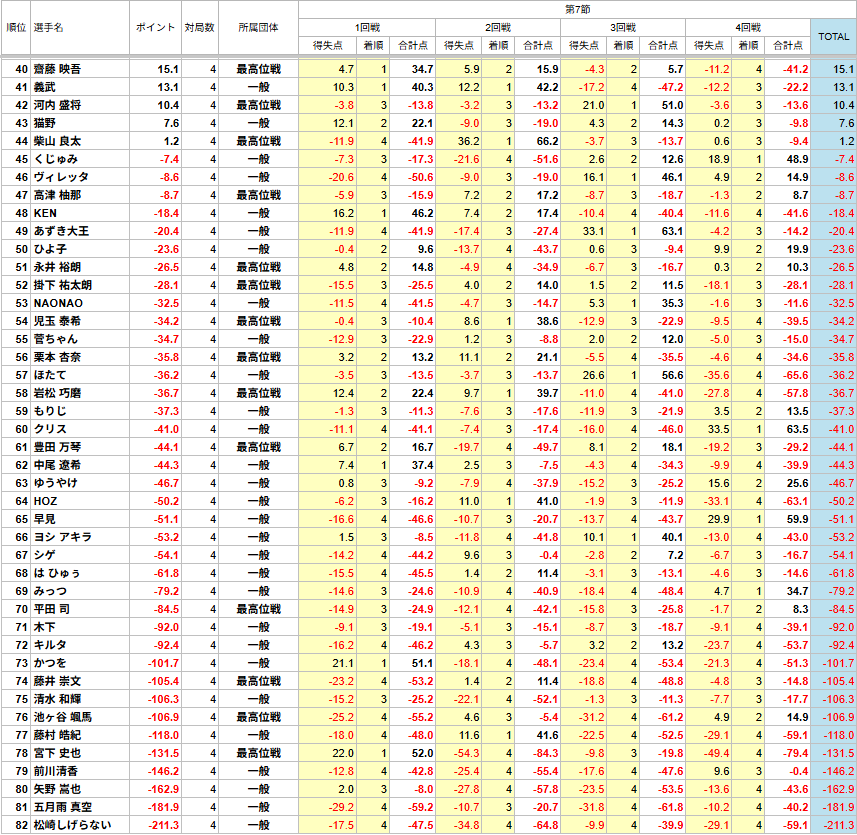Click 3回戦 合計点 63.1 for あずき大王

pos(672,231)
